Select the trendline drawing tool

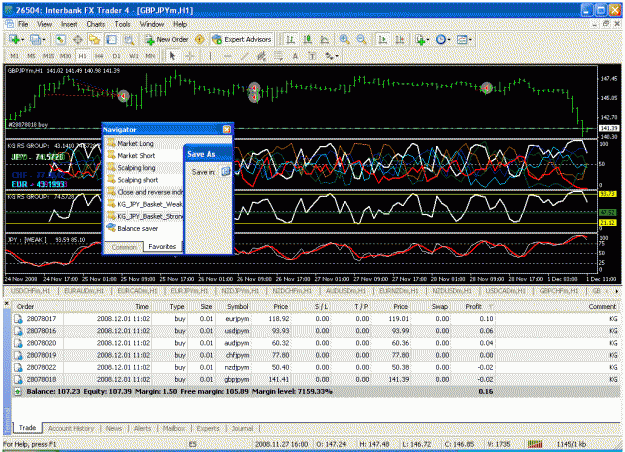click(244, 56)
